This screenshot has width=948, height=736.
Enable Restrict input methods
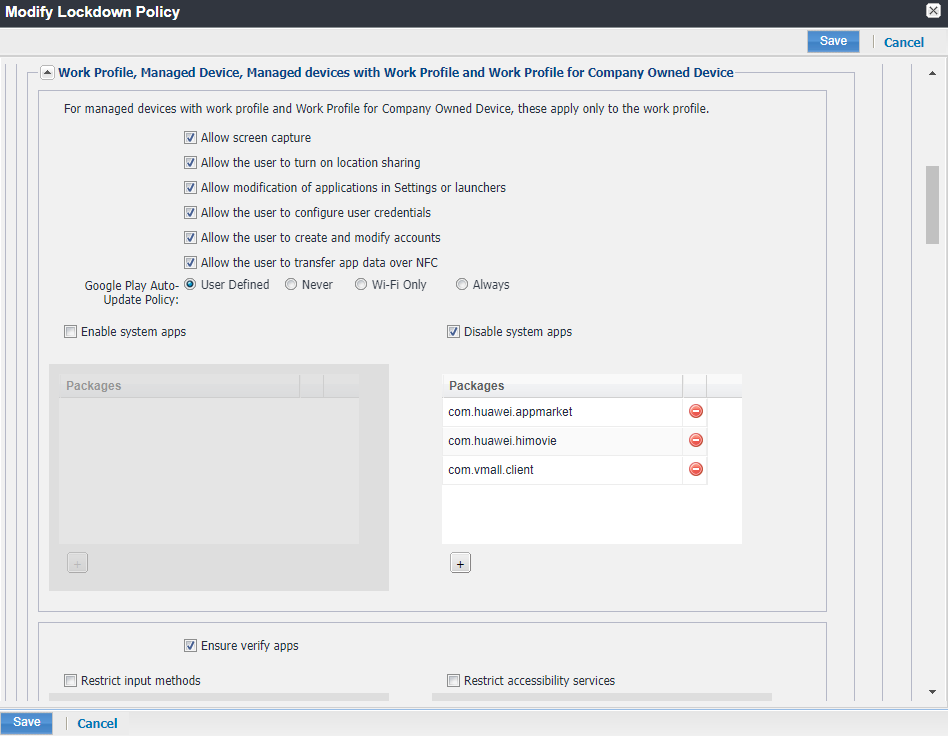70,680
